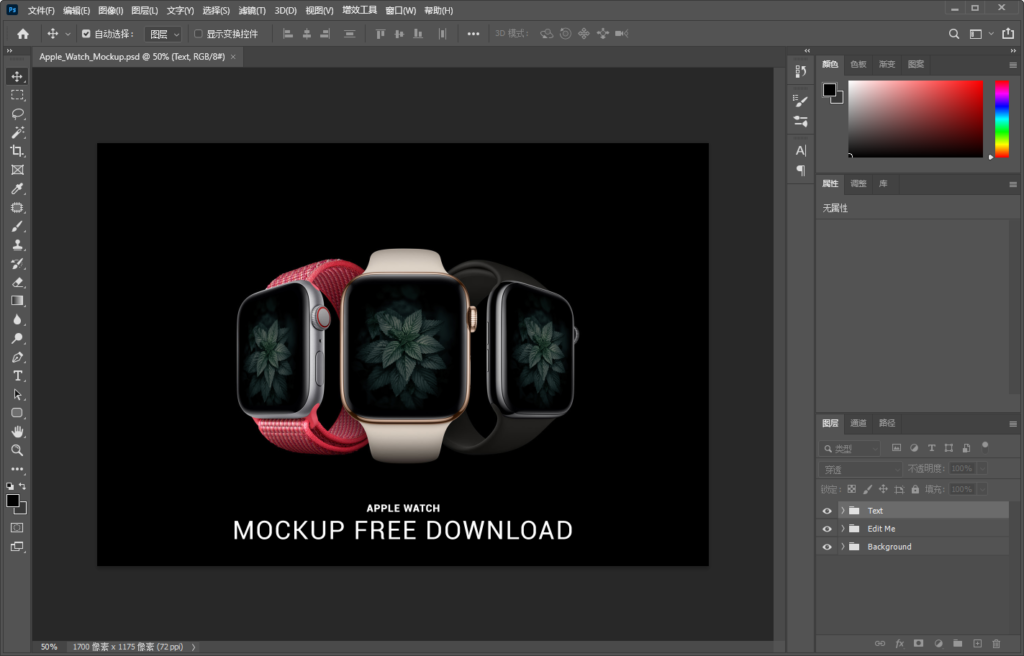Select the Hand tool
Image resolution: width=1024 pixels, height=656 pixels.
click(x=17, y=431)
